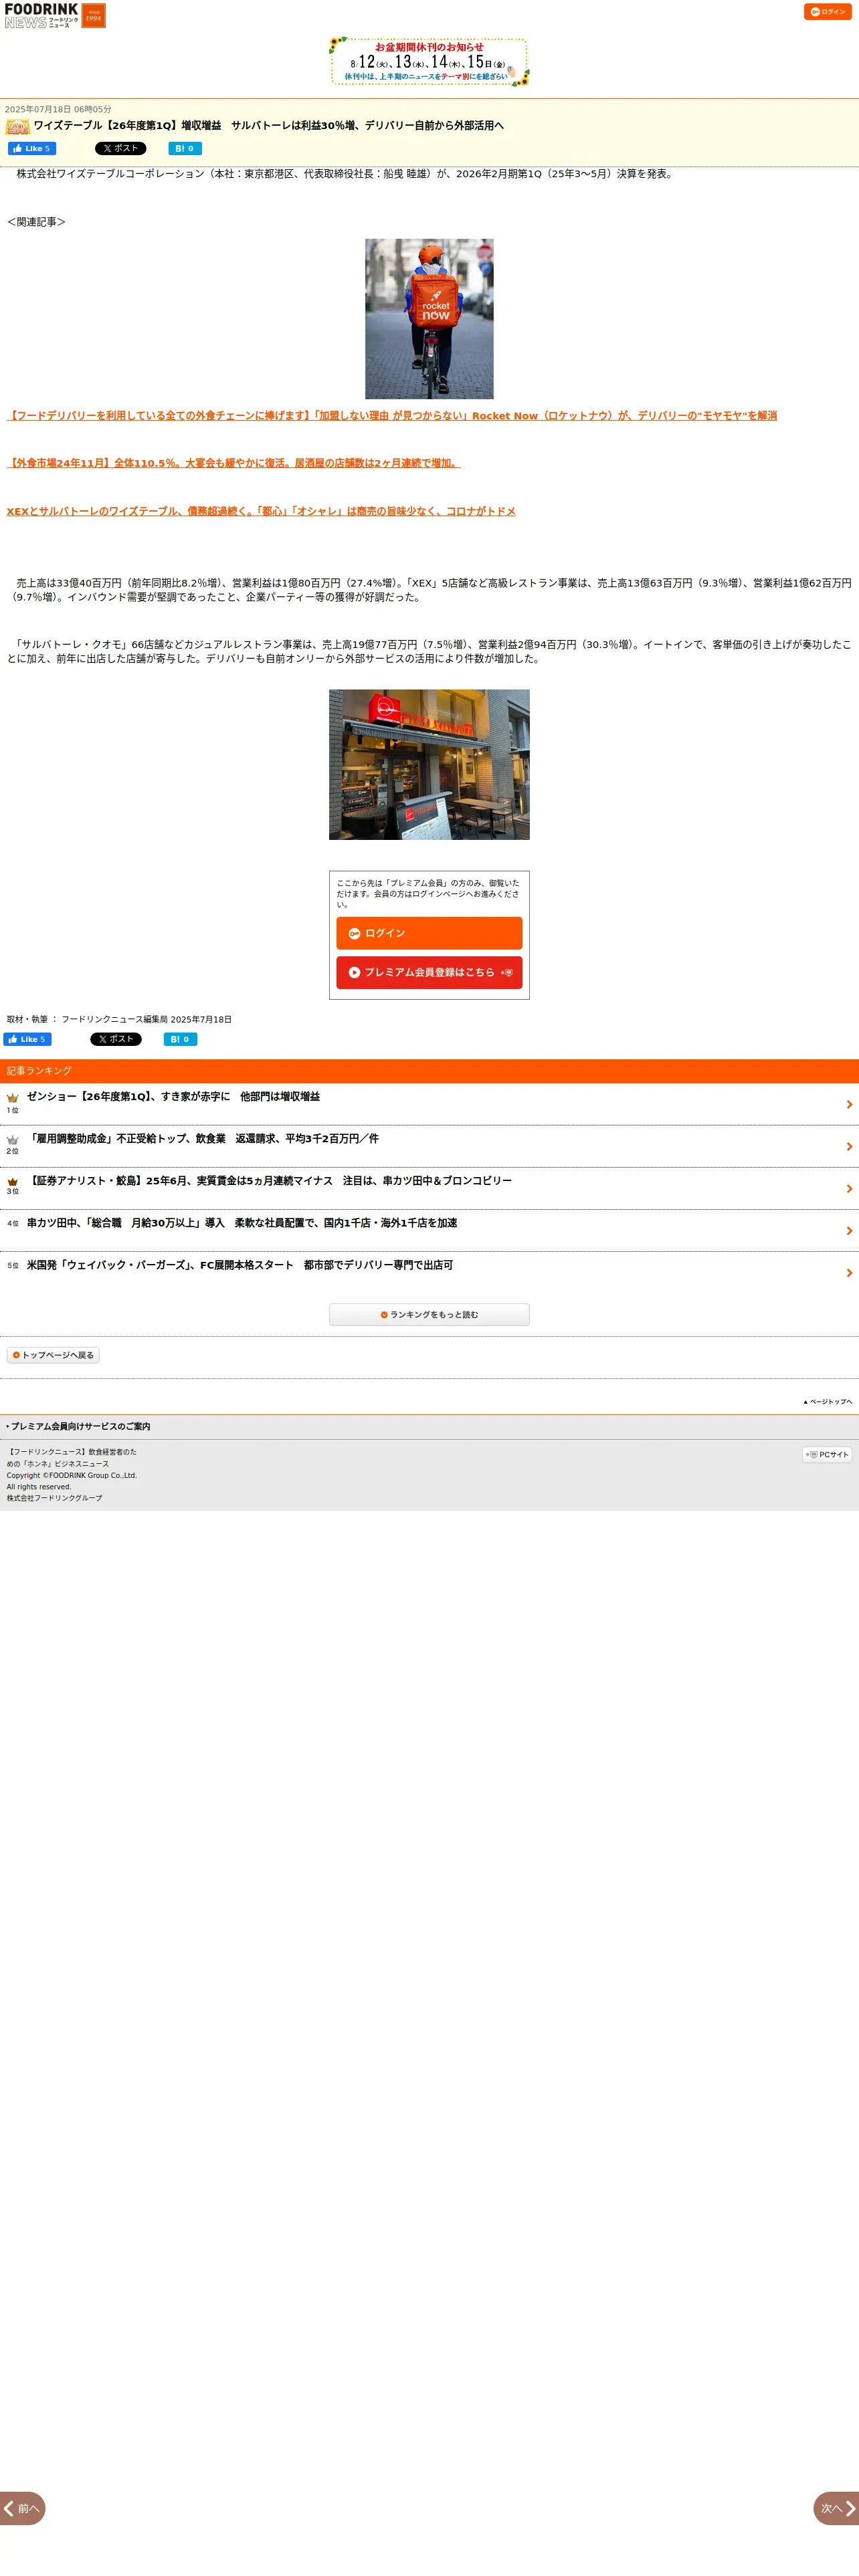Click 取材・執筆 フードリンクニュース編集局 byline
Viewport: 859px width, 2576px height.
[119, 1020]
